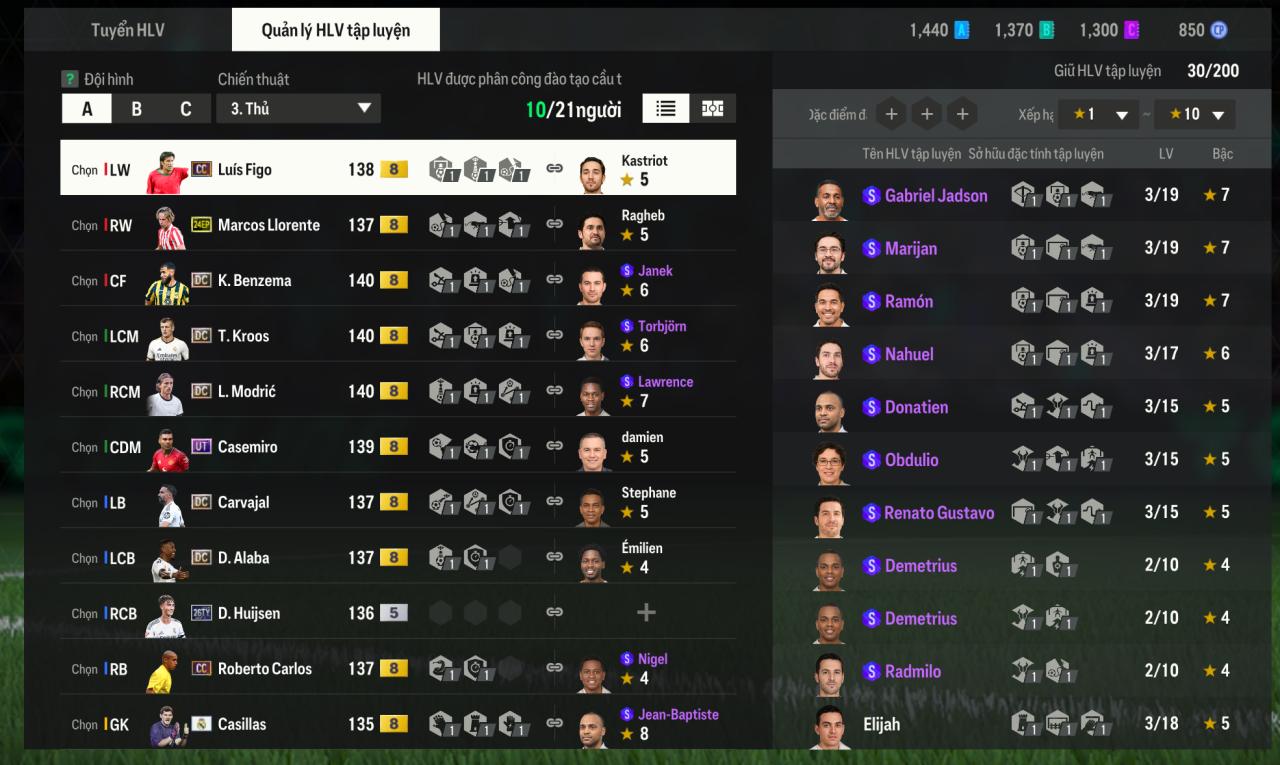
Task: Select squad B toggle
Action: pos(136,109)
